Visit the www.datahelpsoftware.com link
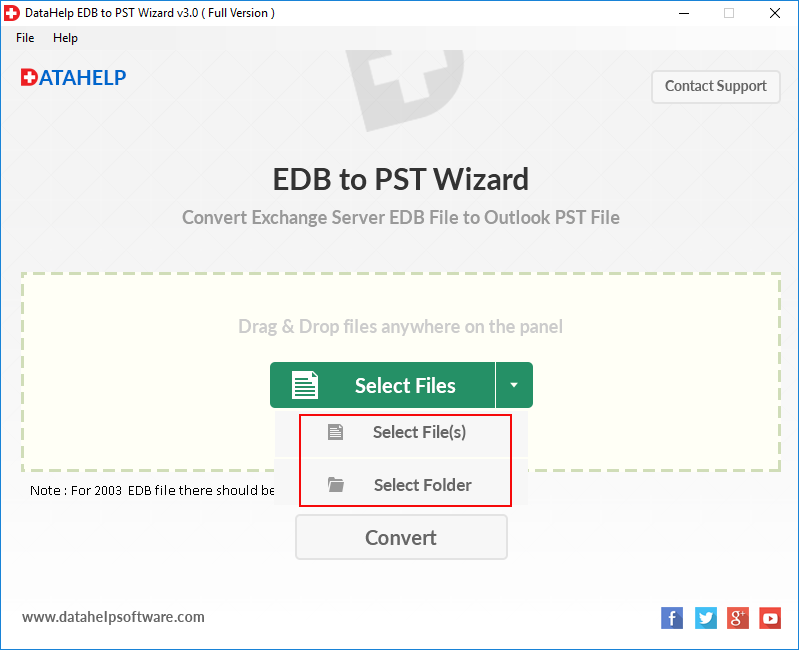 tap(113, 617)
